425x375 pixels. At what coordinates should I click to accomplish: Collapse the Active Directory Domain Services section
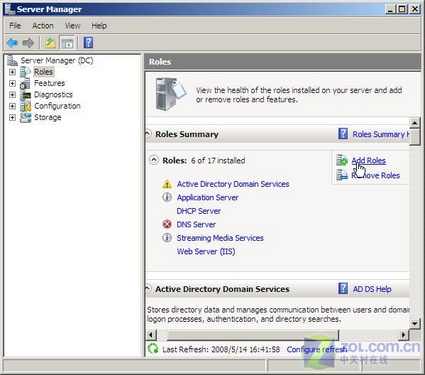[148, 289]
